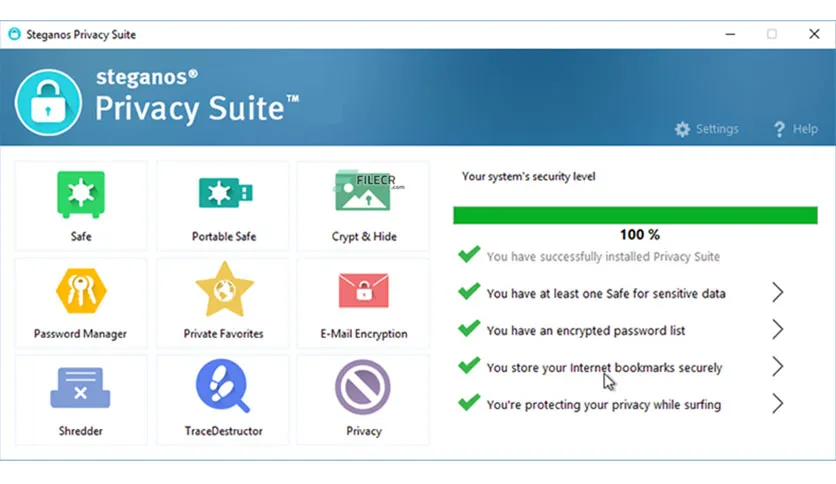Click the 'Portable Safe' label
This screenshot has height=484, width=836.
tap(224, 236)
